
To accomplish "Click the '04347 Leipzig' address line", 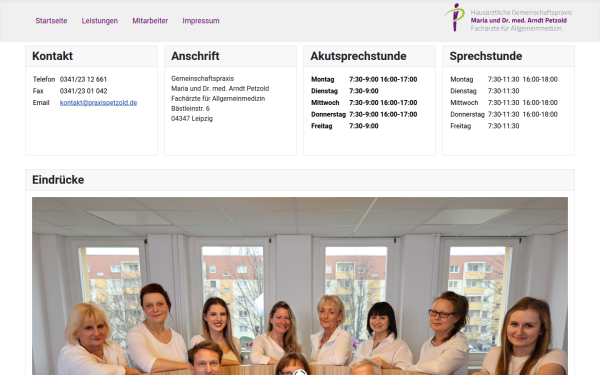I will [192, 119].
